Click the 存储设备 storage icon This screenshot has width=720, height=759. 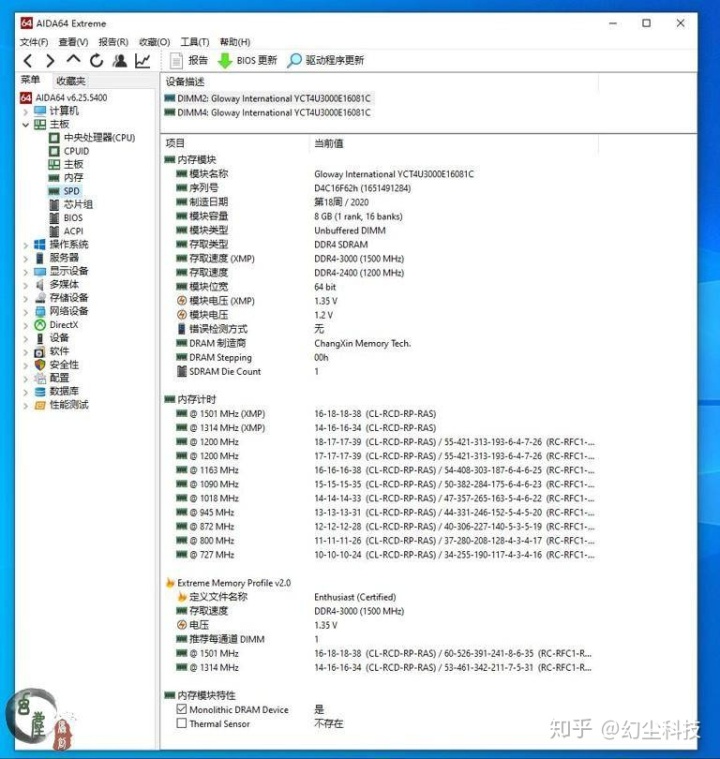pos(40,298)
